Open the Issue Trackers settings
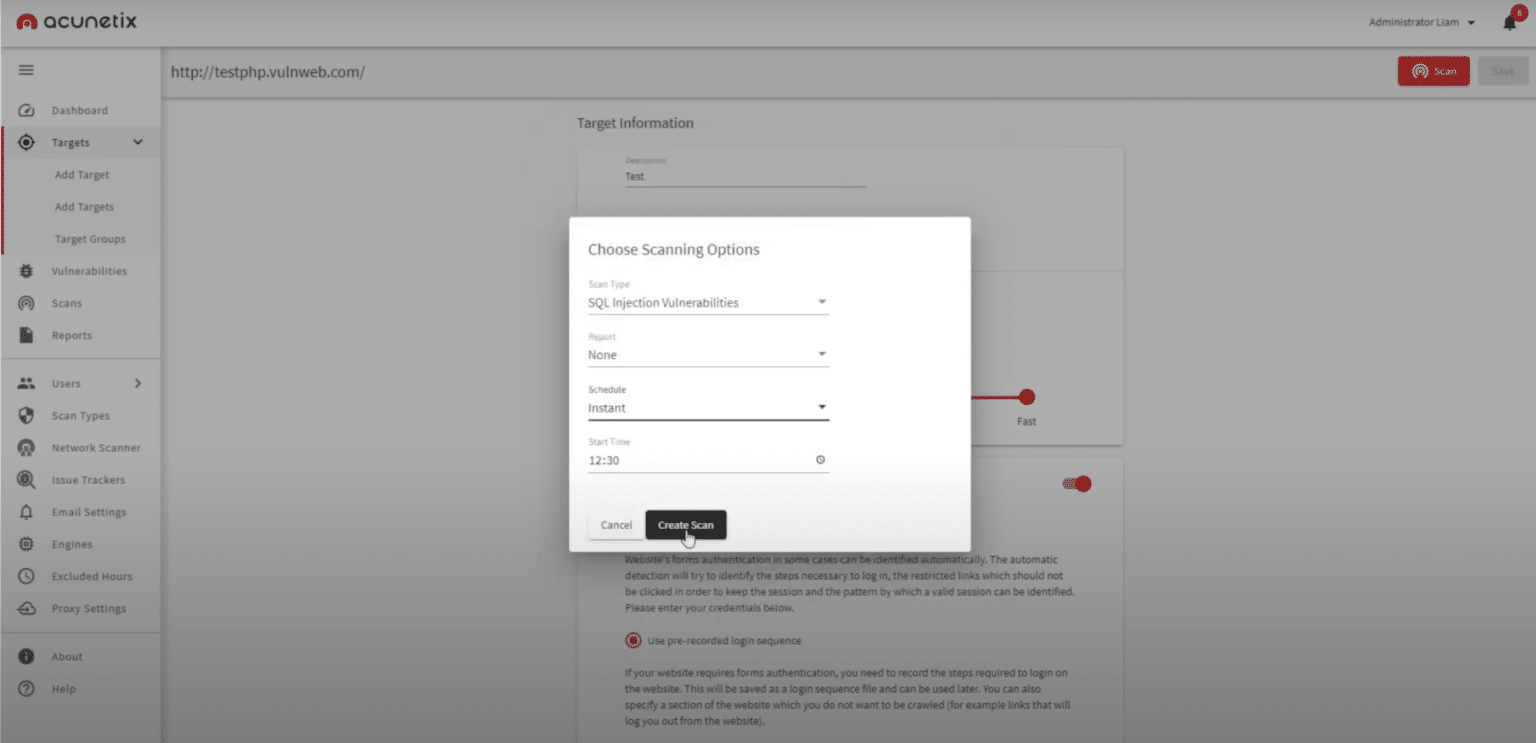Image resolution: width=1536 pixels, height=743 pixels. click(x=90, y=479)
